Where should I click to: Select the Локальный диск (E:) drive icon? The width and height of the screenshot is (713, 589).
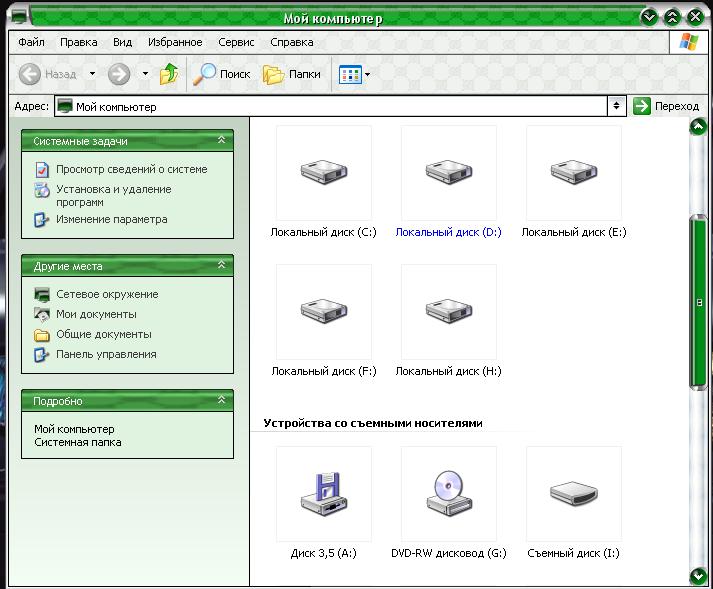coord(574,172)
